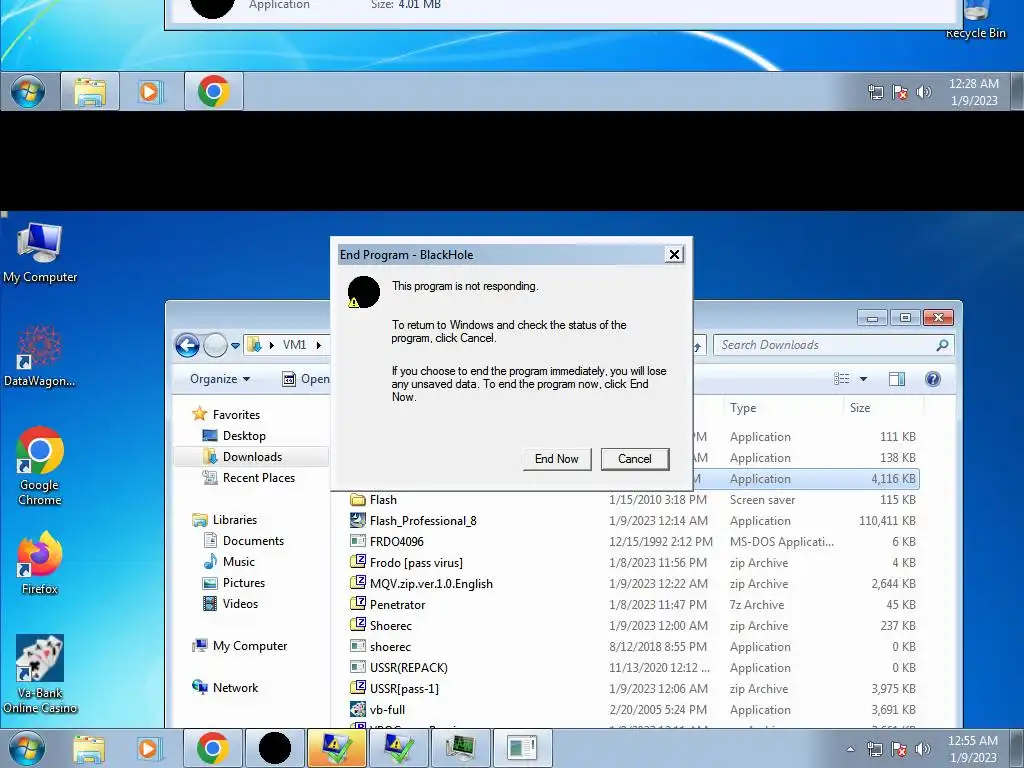Select Favorites in the navigation pane
The width and height of the screenshot is (1024, 768).
point(226,414)
